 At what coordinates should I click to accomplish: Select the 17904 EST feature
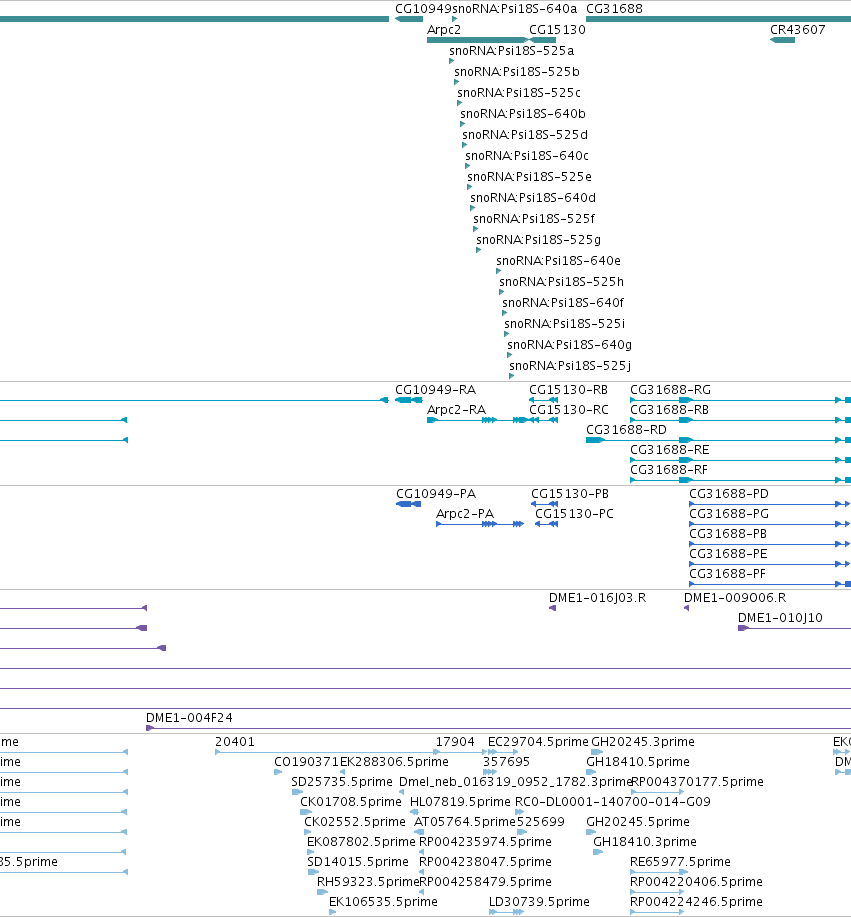click(x=461, y=752)
